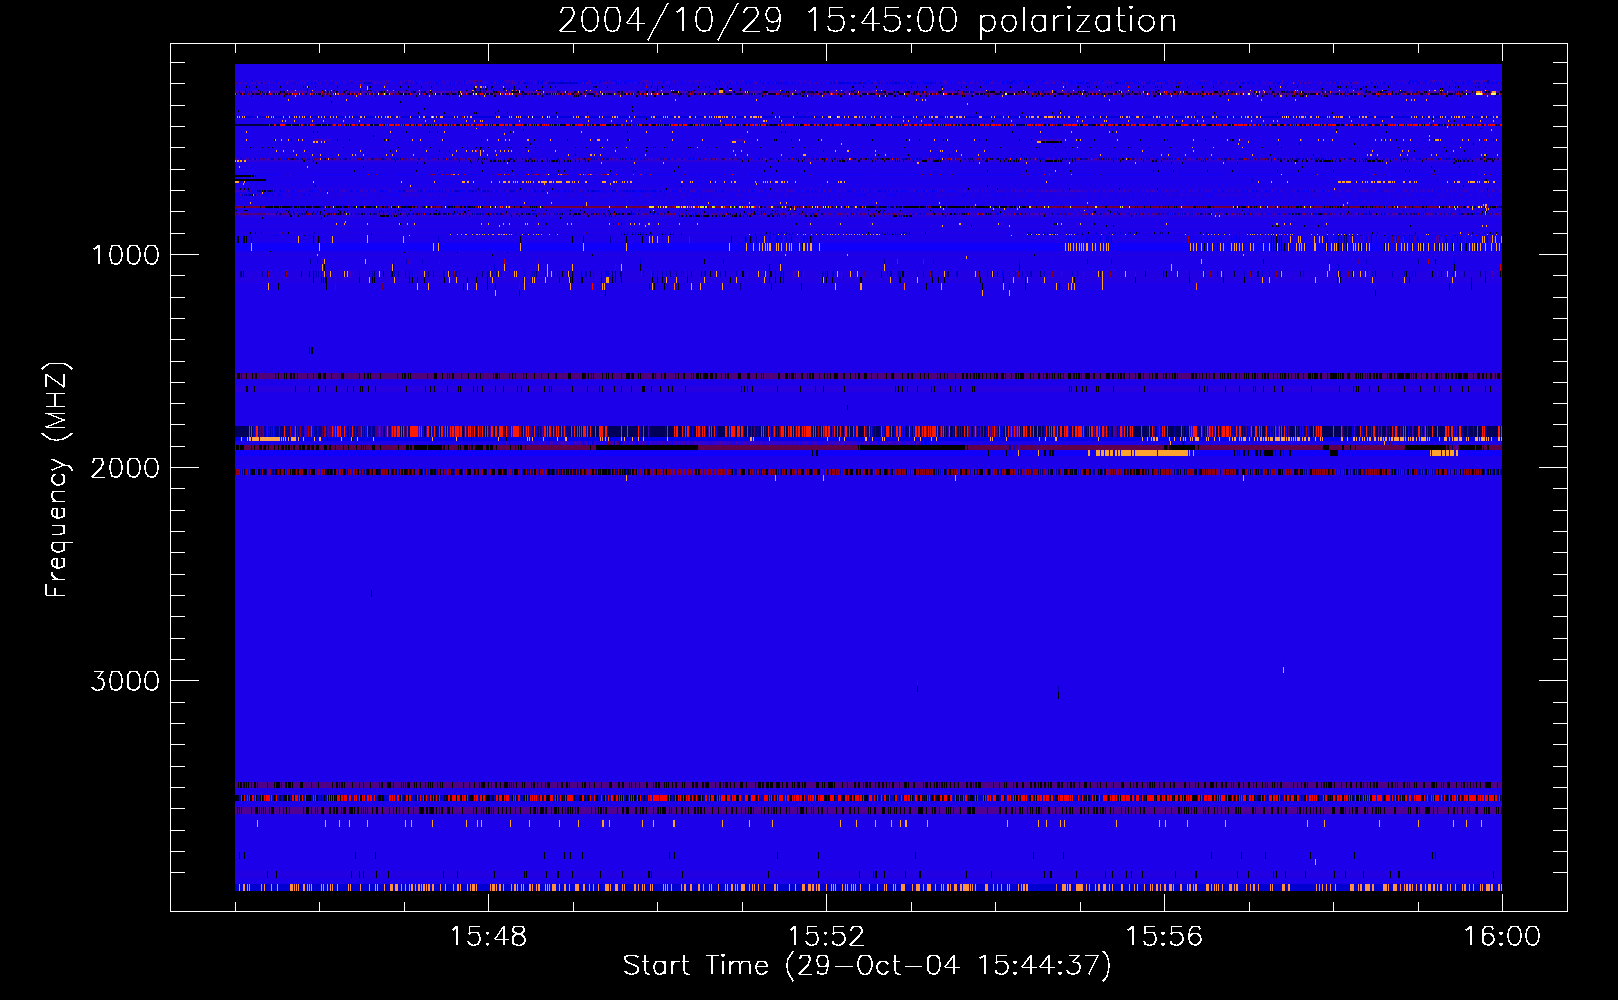Click the 16:00 time tick label

(x=1502, y=937)
